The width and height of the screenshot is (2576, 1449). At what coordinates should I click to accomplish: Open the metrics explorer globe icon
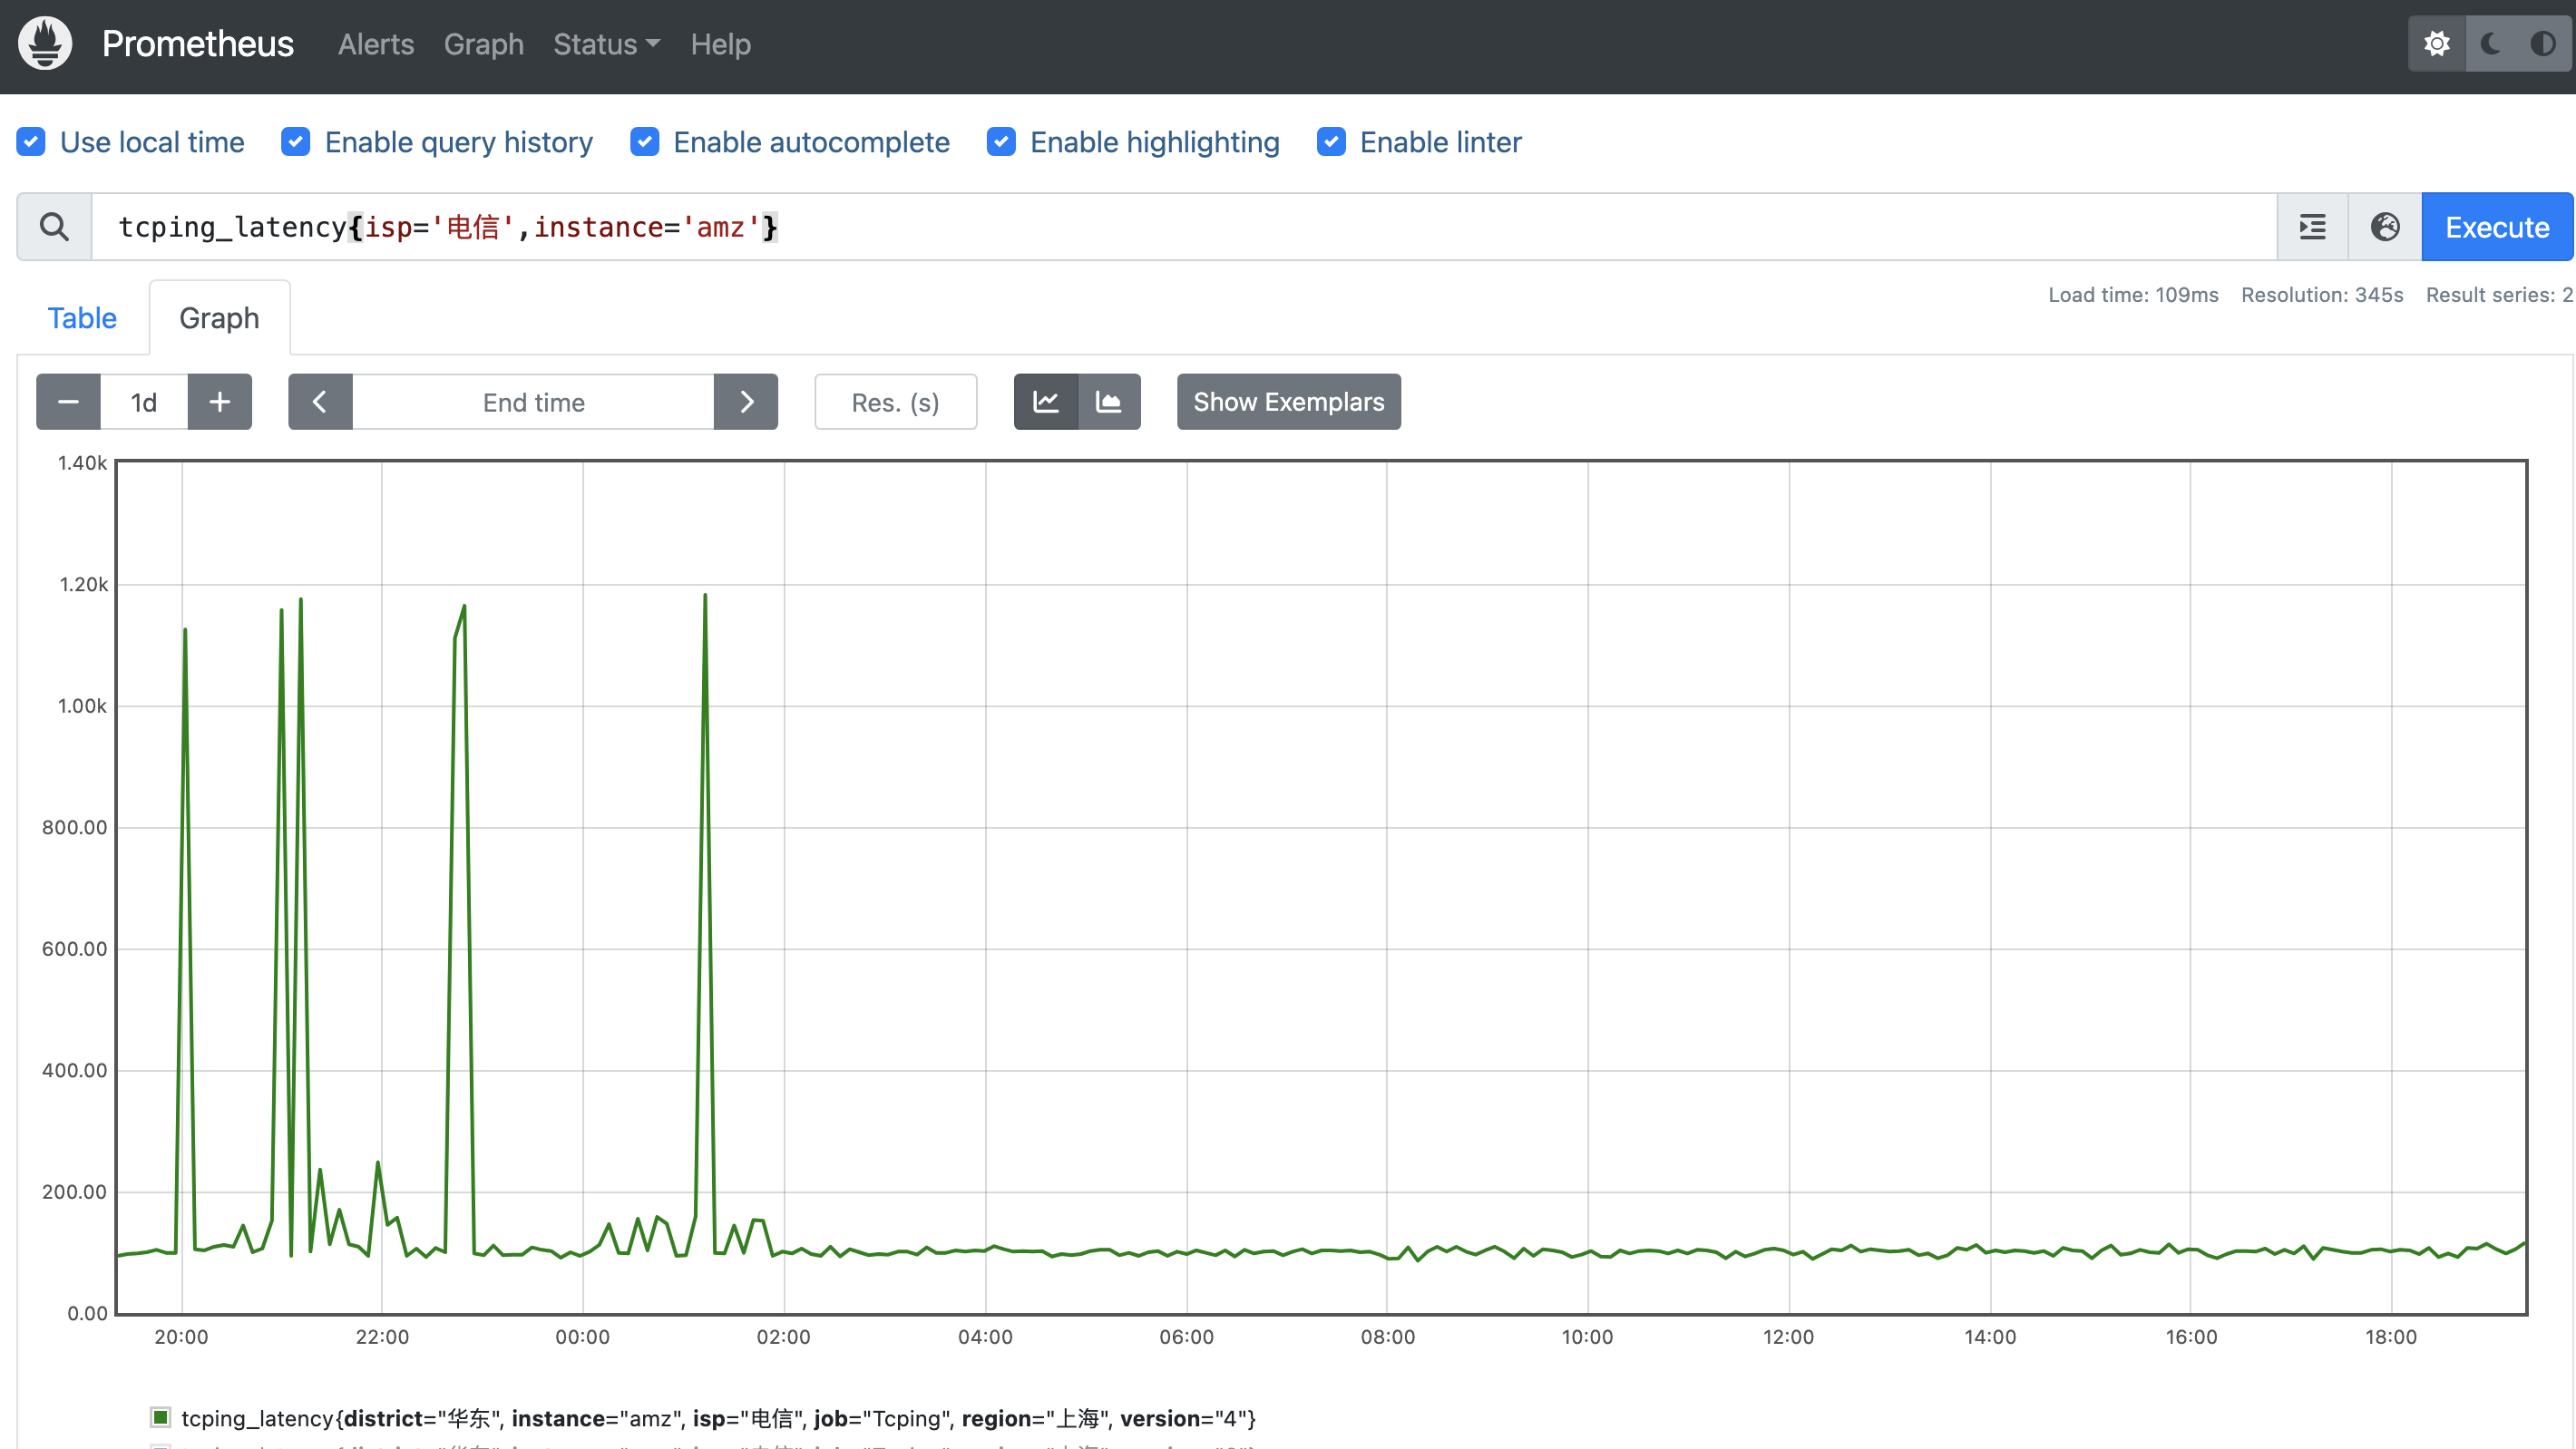click(x=2385, y=227)
